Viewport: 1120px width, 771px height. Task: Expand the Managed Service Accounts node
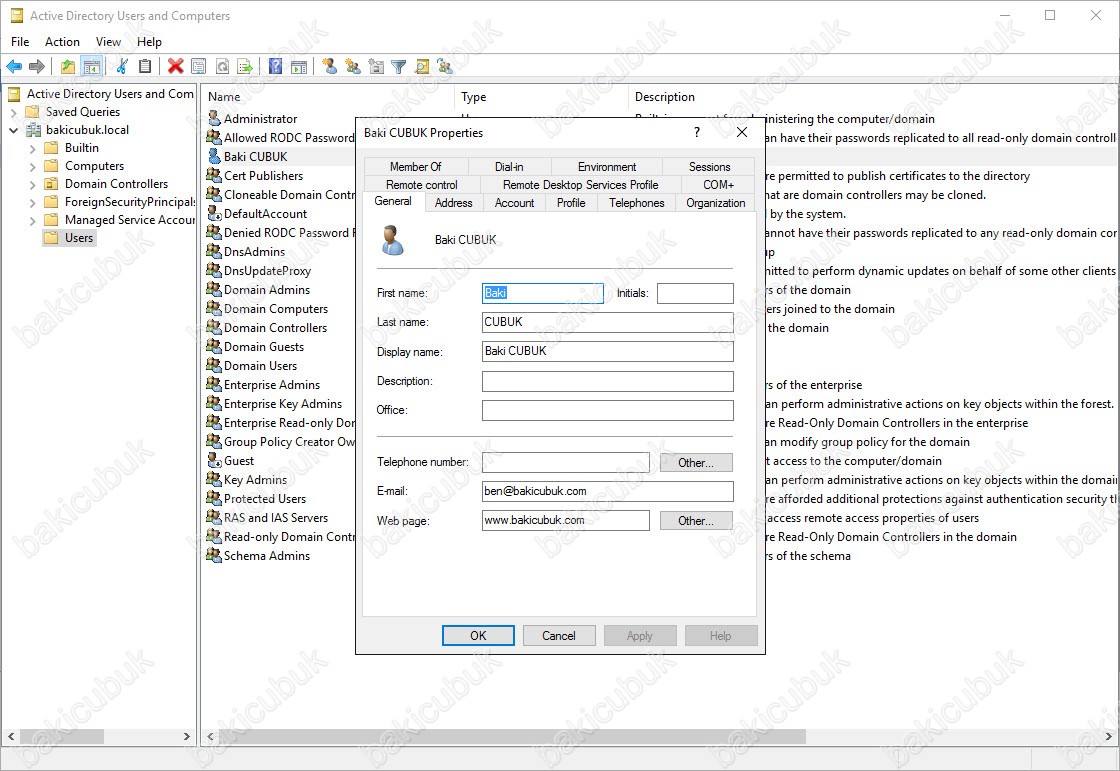32,221
